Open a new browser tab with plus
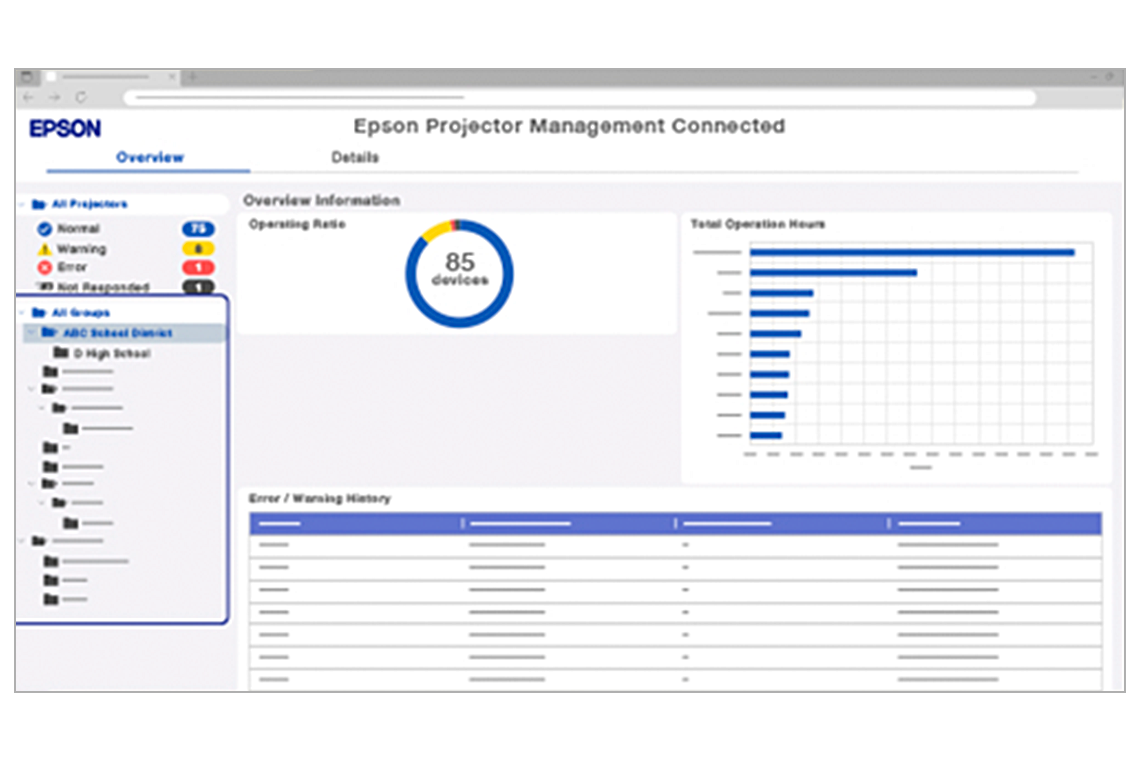The height and width of the screenshot is (760, 1140). pyautogui.click(x=193, y=76)
